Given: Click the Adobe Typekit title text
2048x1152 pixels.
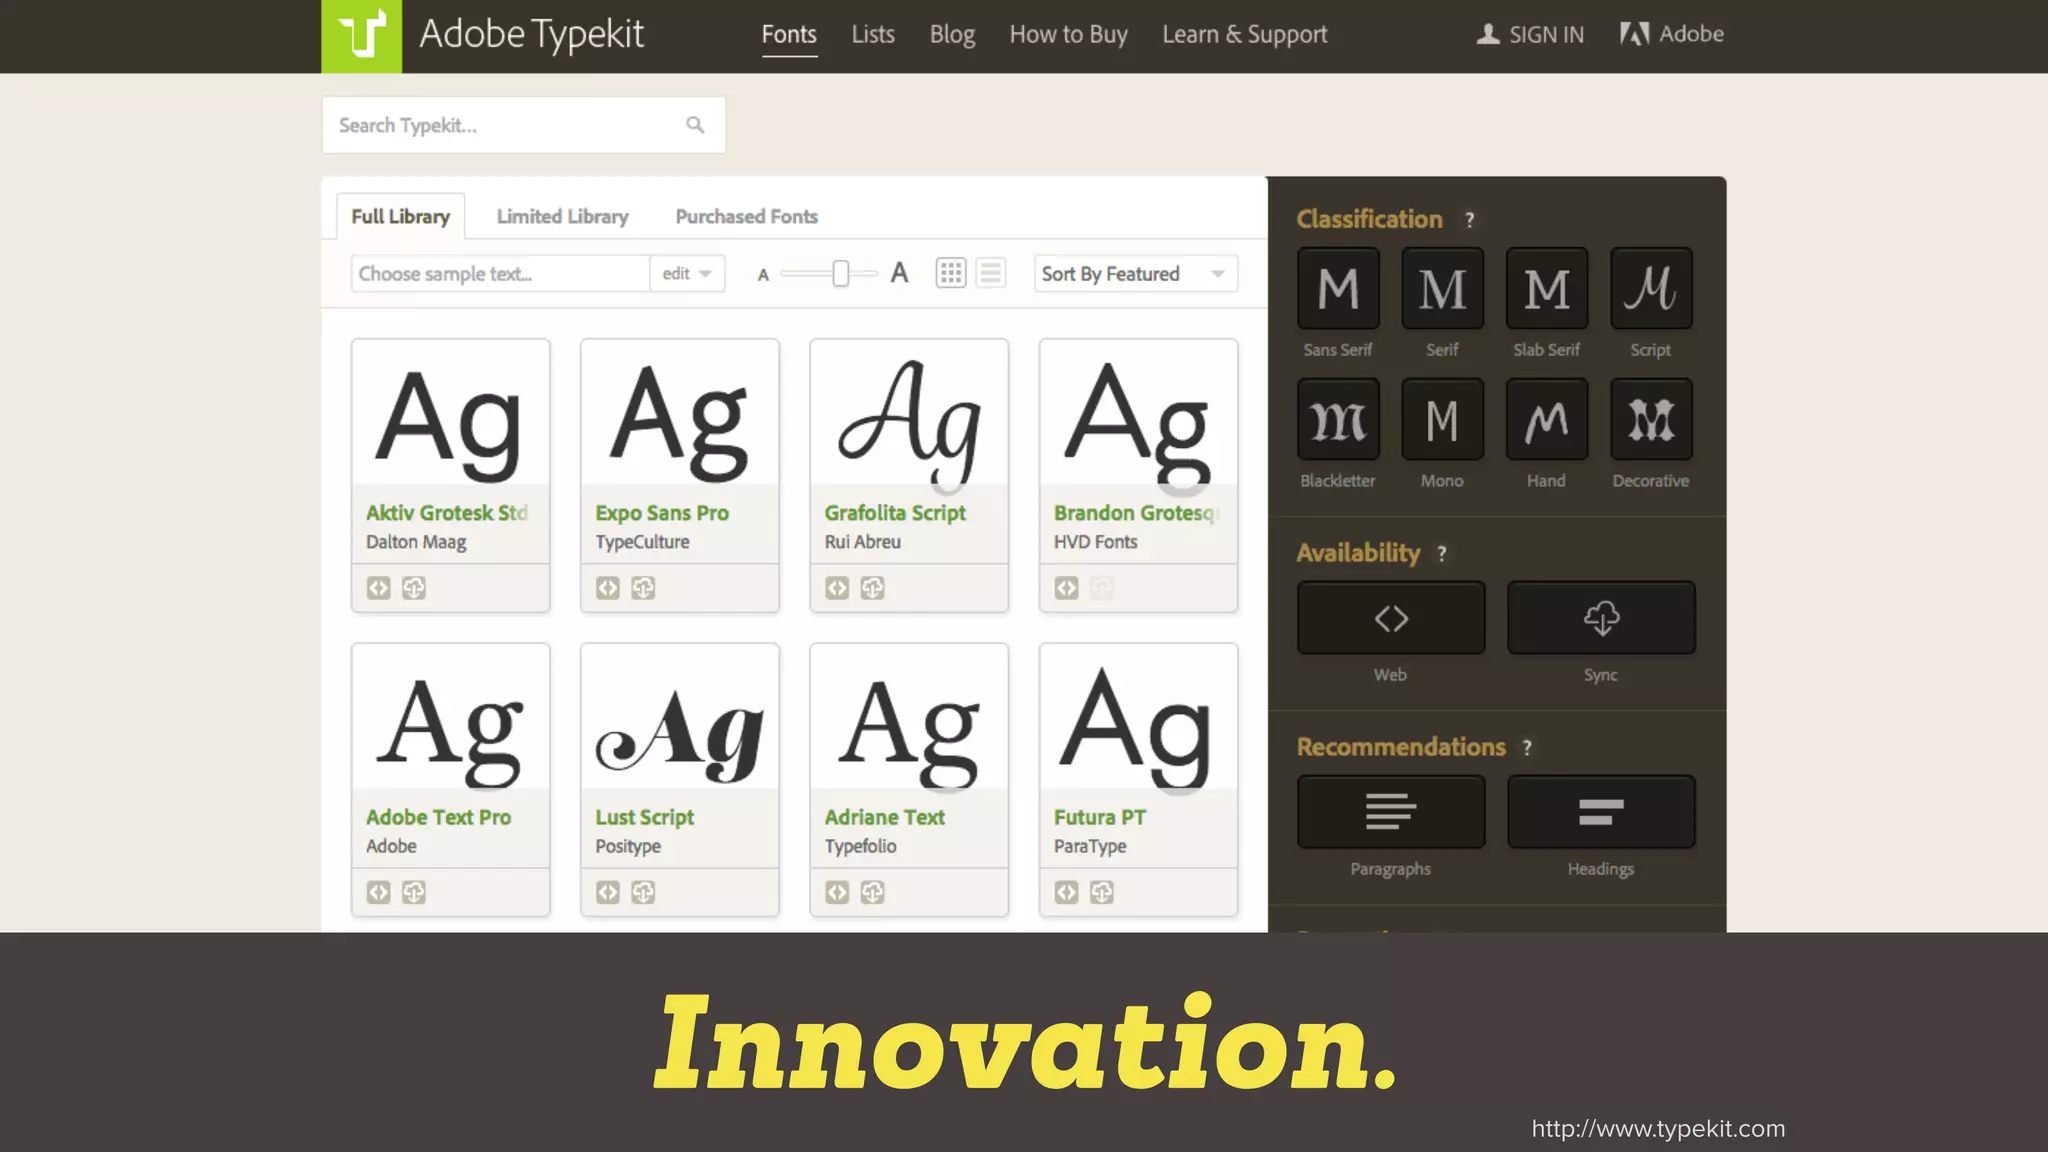Looking at the screenshot, I should (x=531, y=35).
